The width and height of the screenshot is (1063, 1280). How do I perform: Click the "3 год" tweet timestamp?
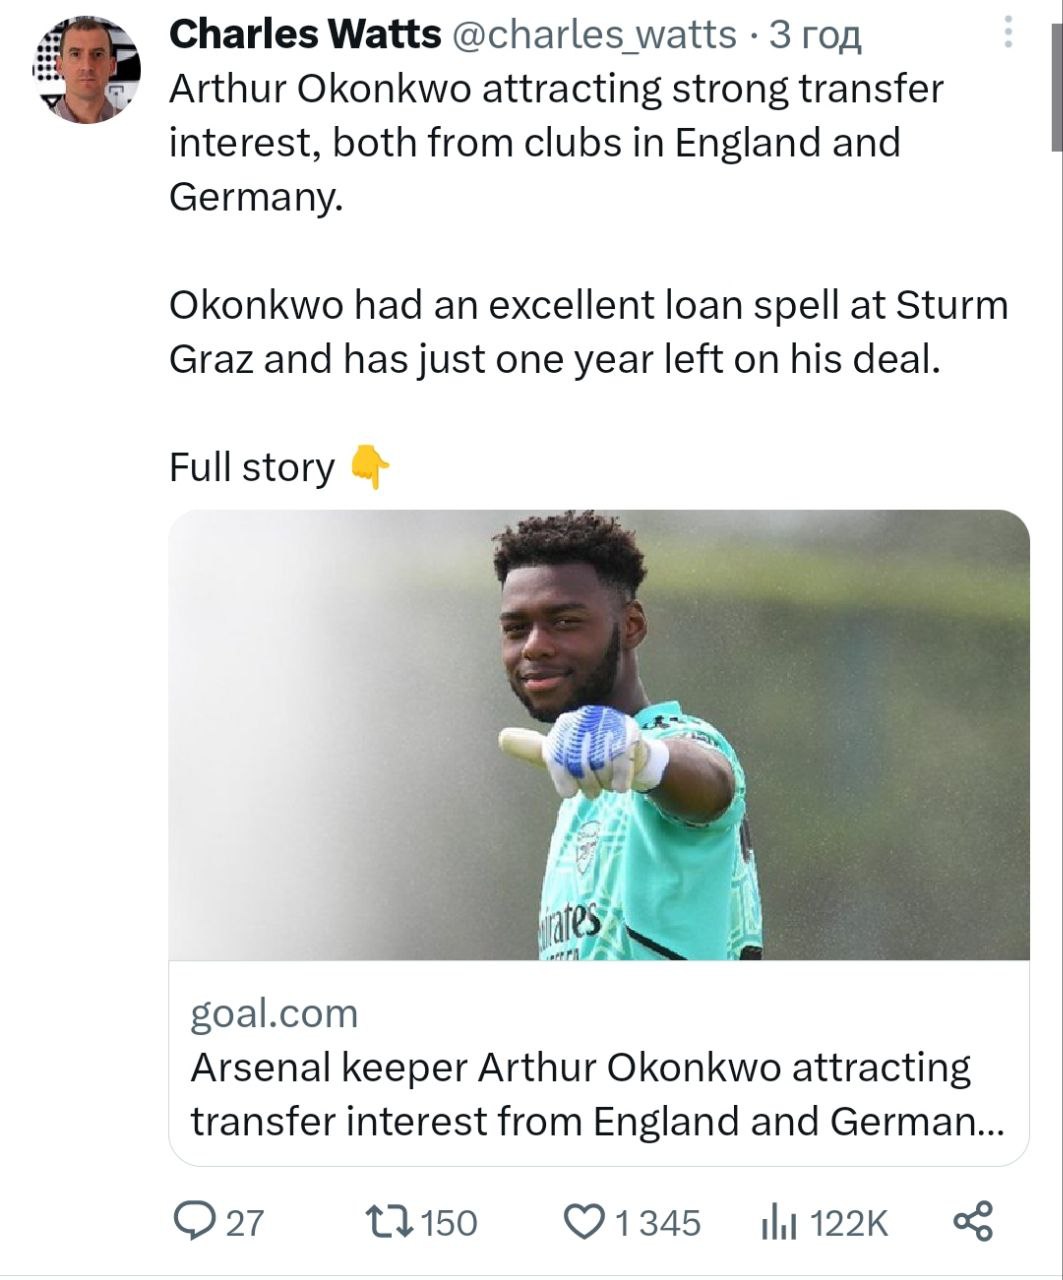click(815, 35)
